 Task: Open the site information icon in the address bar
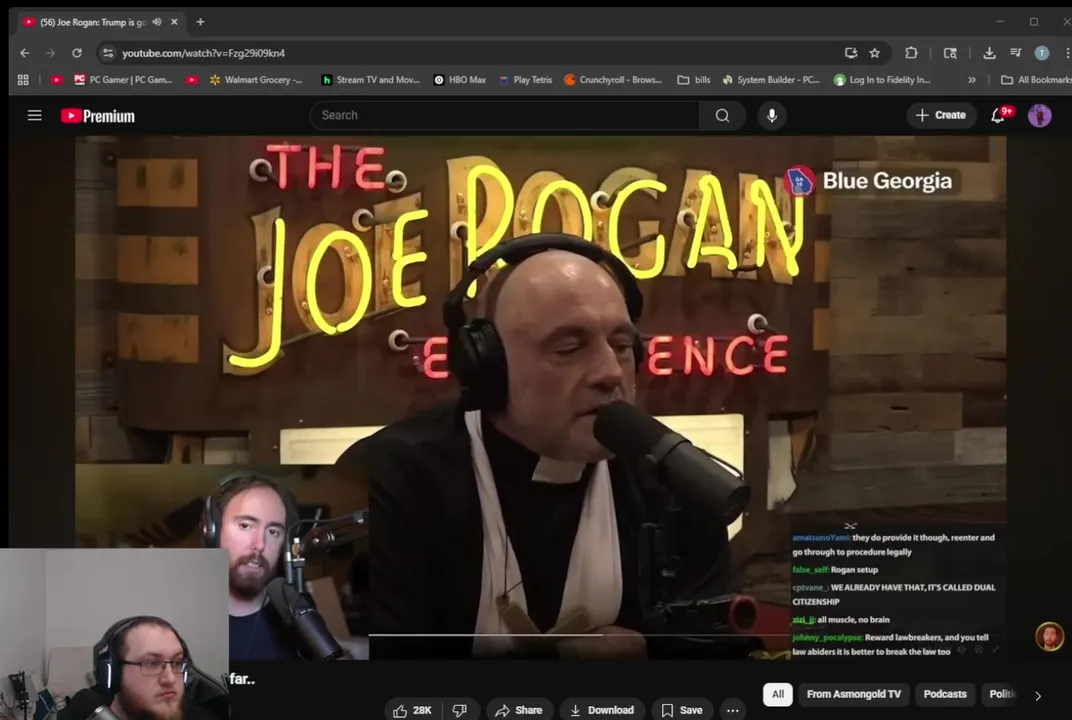[107, 53]
